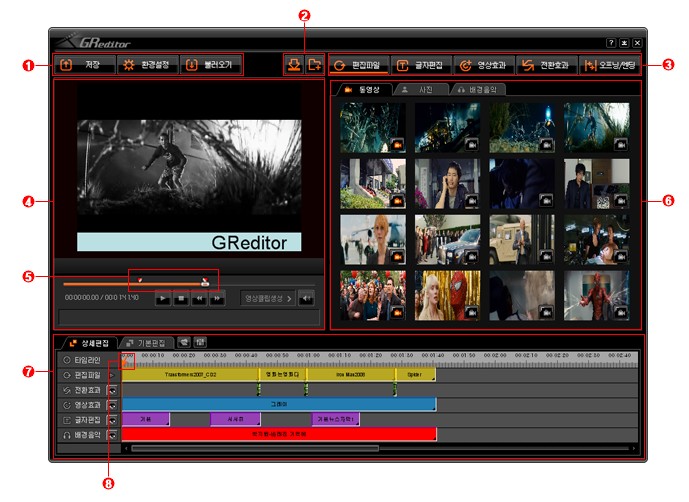The width and height of the screenshot is (689, 502).
Task: Click the add-folder icon
Action: point(314,65)
